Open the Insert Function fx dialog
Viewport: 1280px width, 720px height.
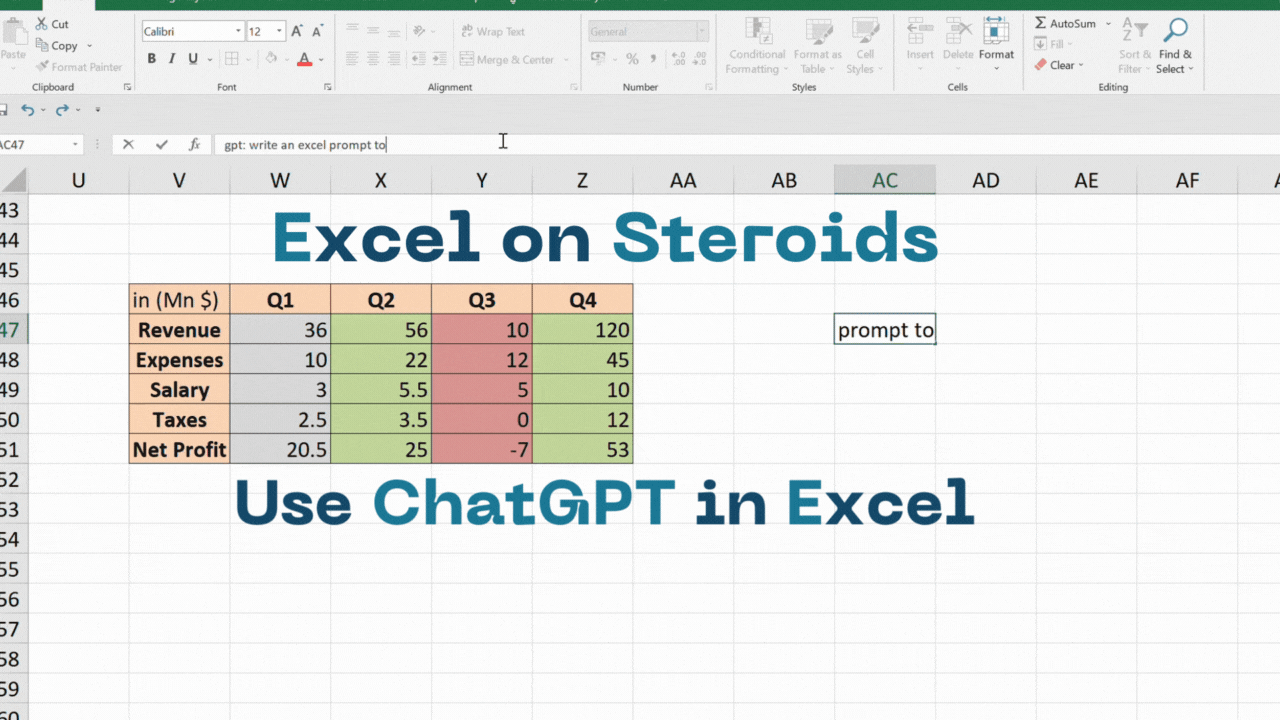pos(195,144)
